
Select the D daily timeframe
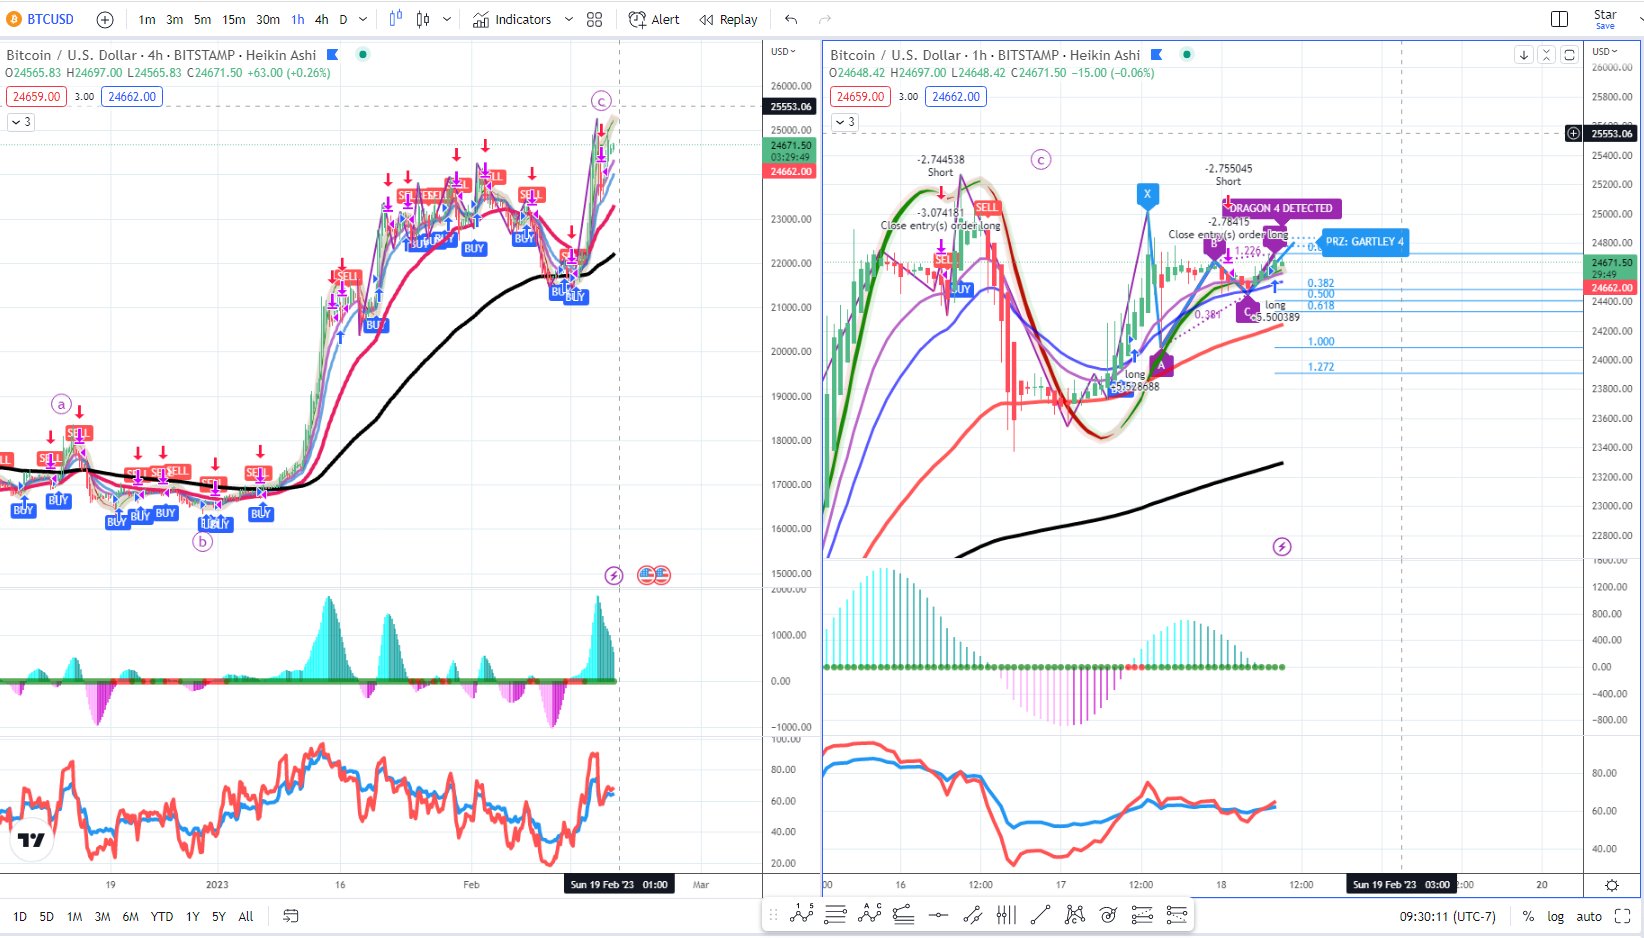tap(343, 19)
